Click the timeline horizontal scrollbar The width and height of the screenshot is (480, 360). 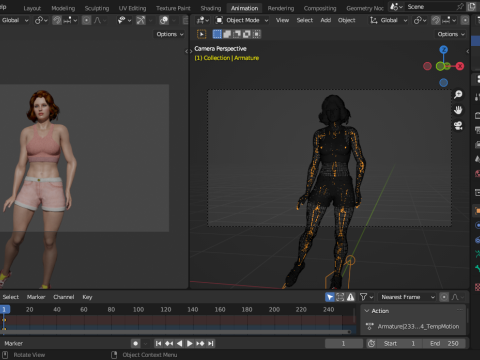176,332
